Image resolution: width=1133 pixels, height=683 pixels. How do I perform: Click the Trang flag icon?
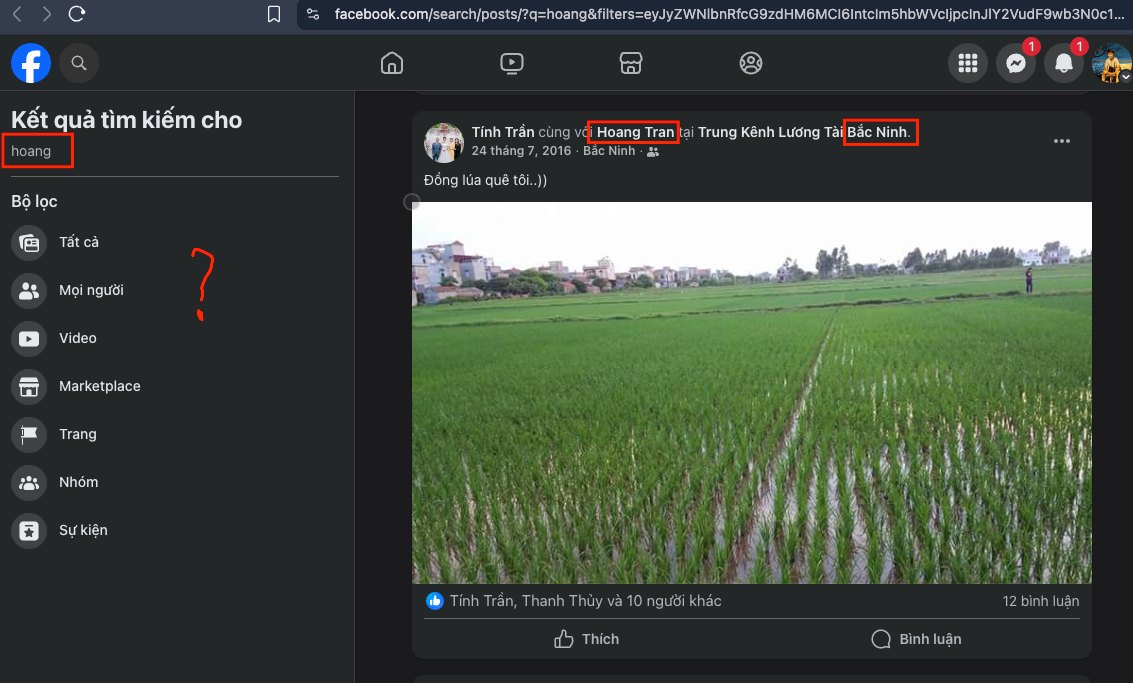point(29,434)
